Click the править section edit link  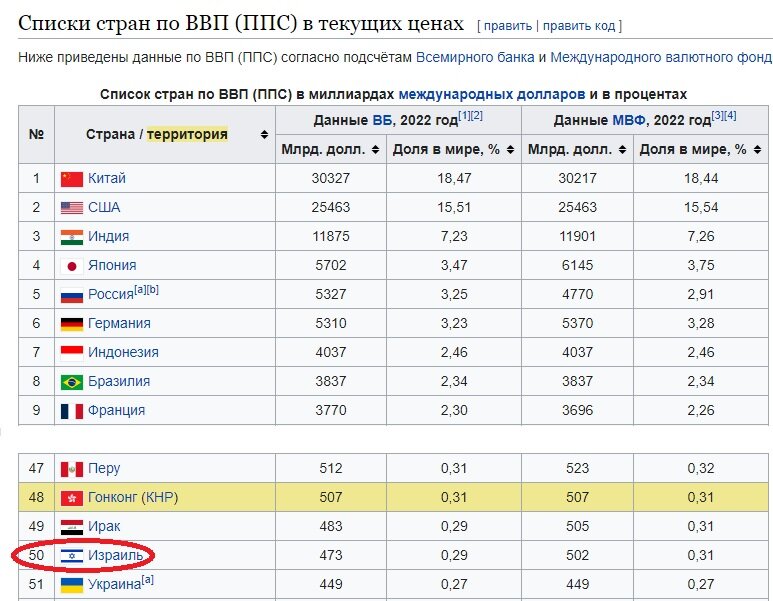[x=508, y=26]
